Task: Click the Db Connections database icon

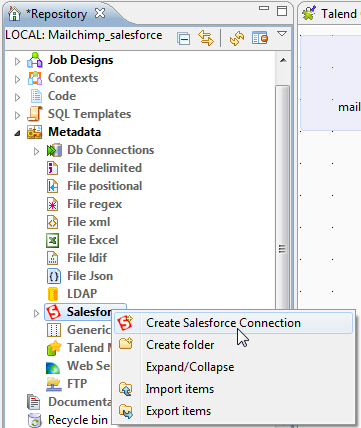Action: [x=54, y=150]
